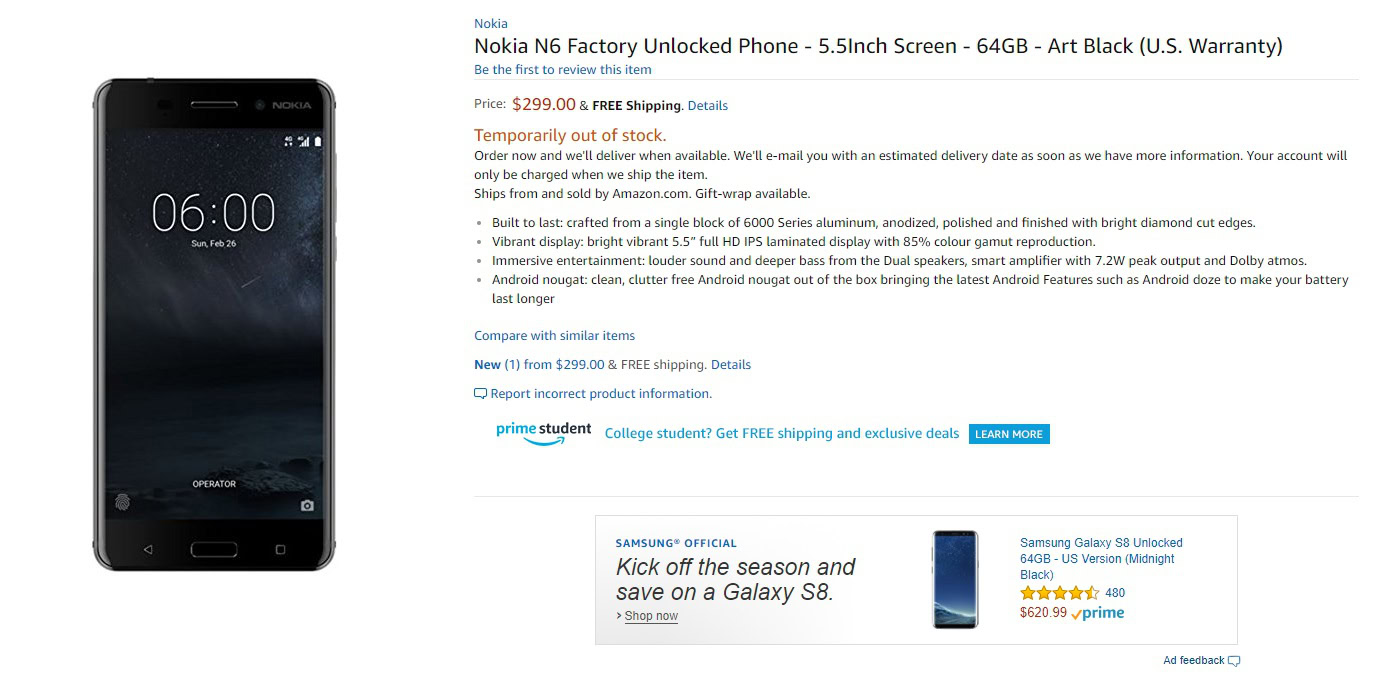The width and height of the screenshot is (1376, 679).
Task: Click the Details link beside FREE Shipping
Action: pos(707,105)
